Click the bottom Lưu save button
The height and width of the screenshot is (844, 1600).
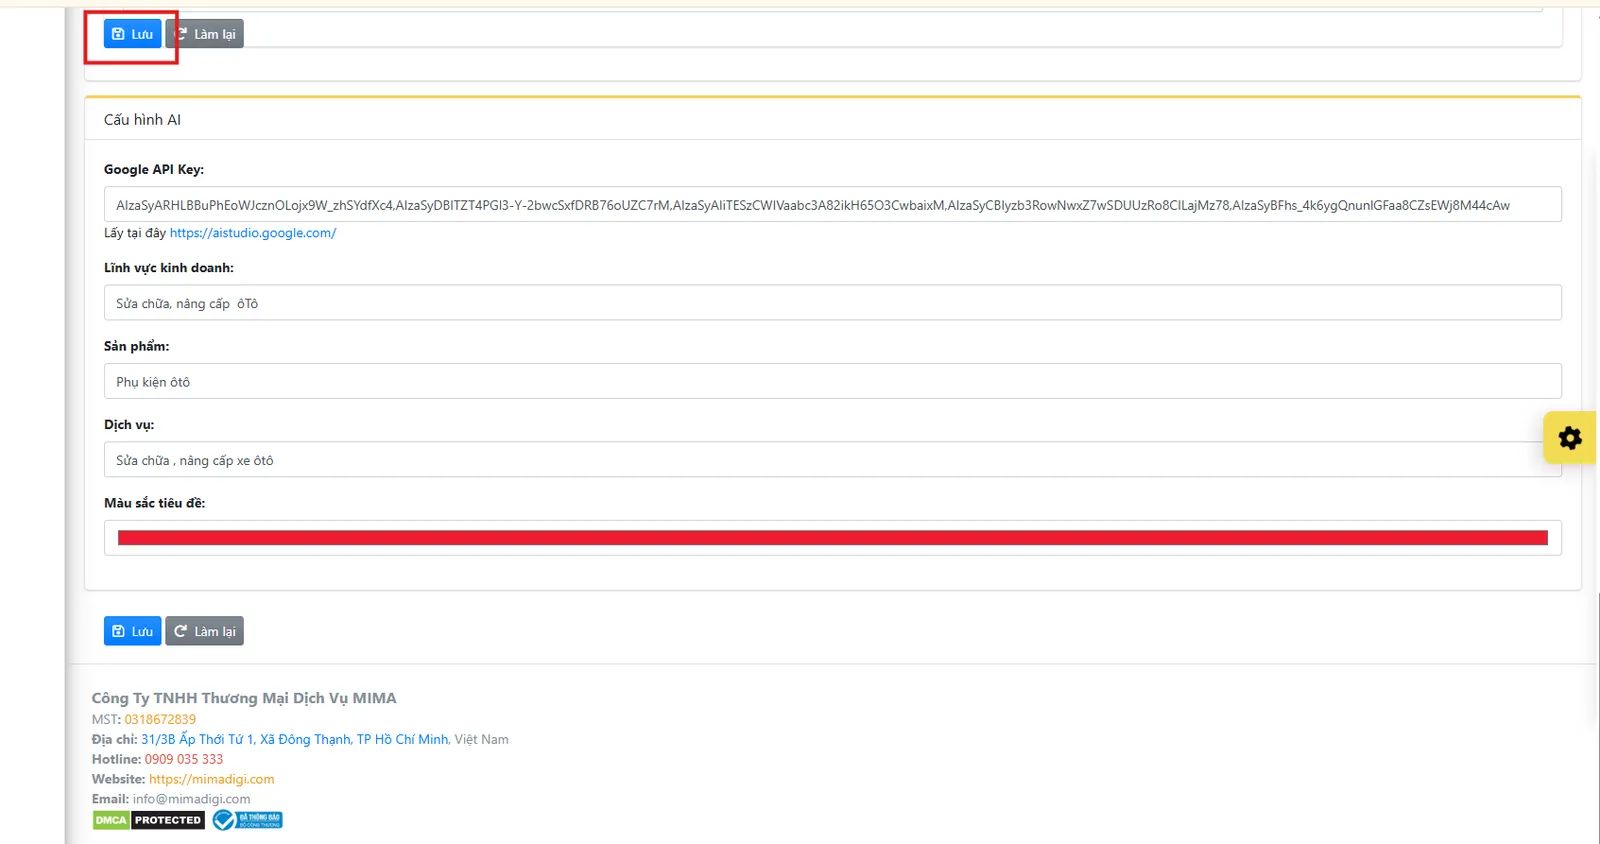pyautogui.click(x=132, y=631)
